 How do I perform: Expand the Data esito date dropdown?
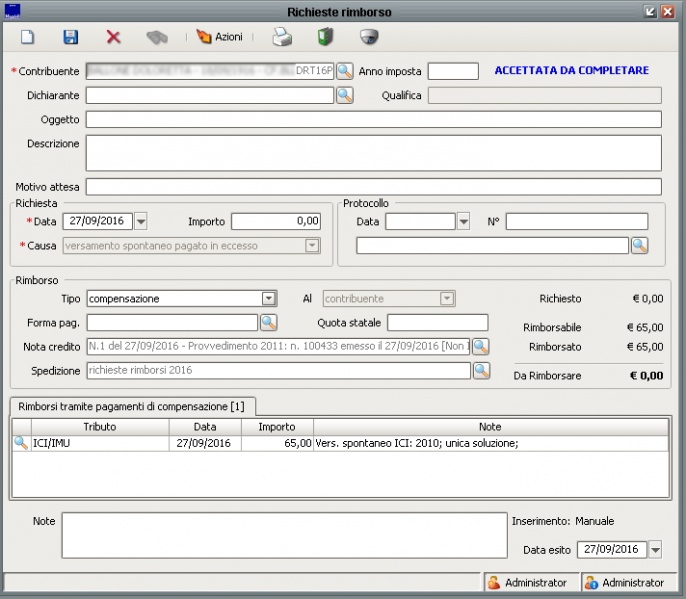pyautogui.click(x=655, y=549)
